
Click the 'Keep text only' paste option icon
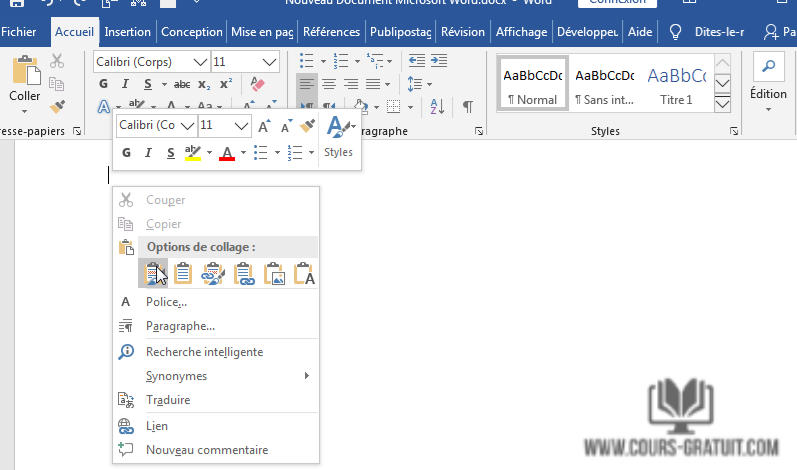(304, 273)
